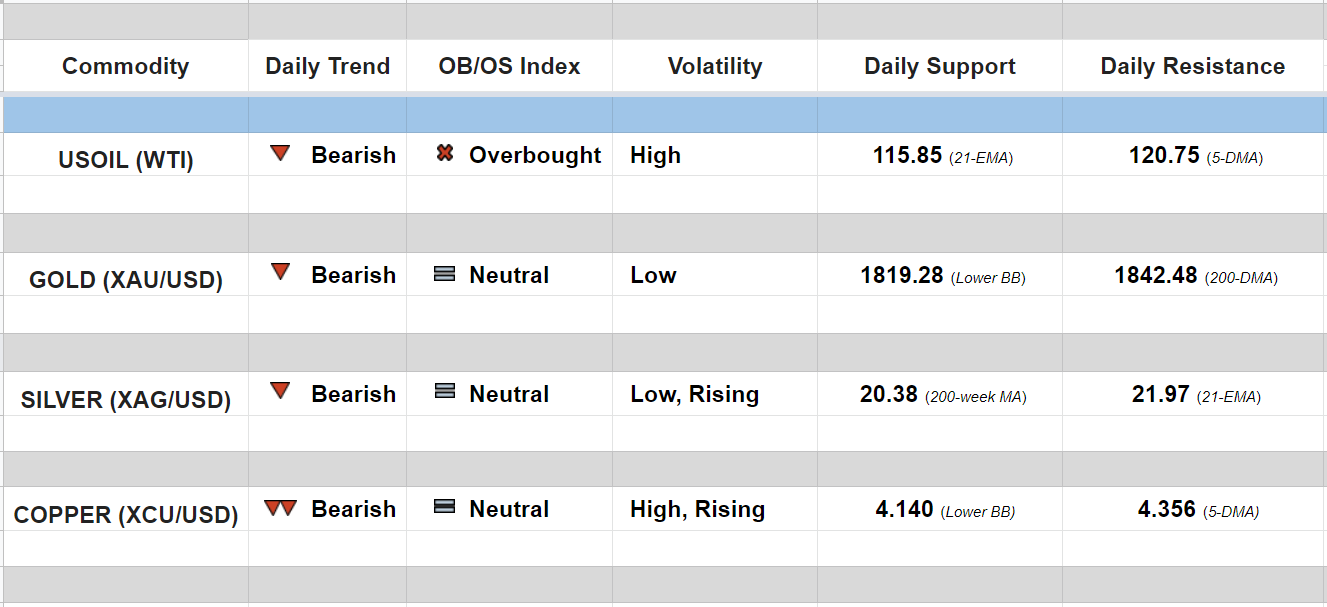Select the Daily Resistance header cell
1327x607 pixels.
[x=1192, y=67]
